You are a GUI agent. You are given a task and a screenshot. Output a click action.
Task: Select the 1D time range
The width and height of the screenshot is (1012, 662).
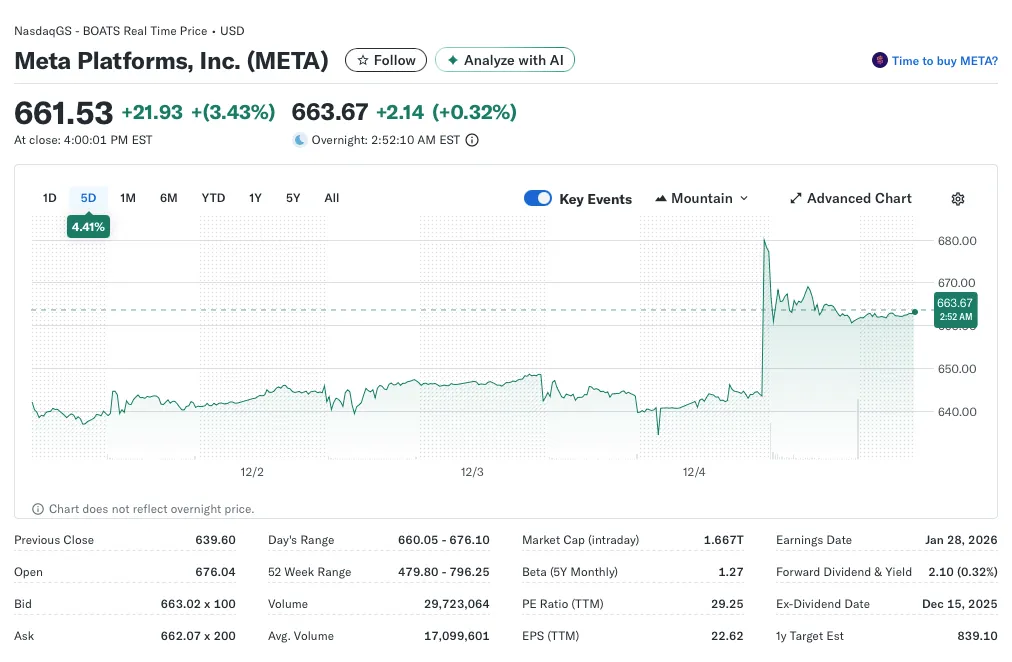point(49,198)
